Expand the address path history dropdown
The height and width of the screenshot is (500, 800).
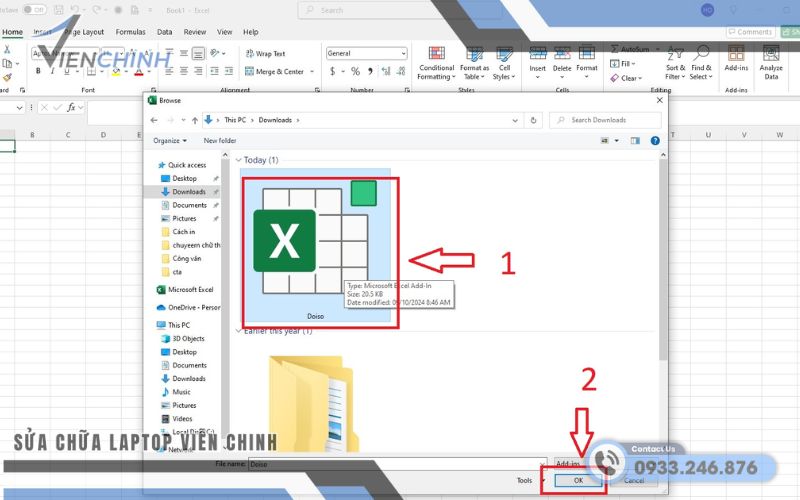[x=515, y=120]
